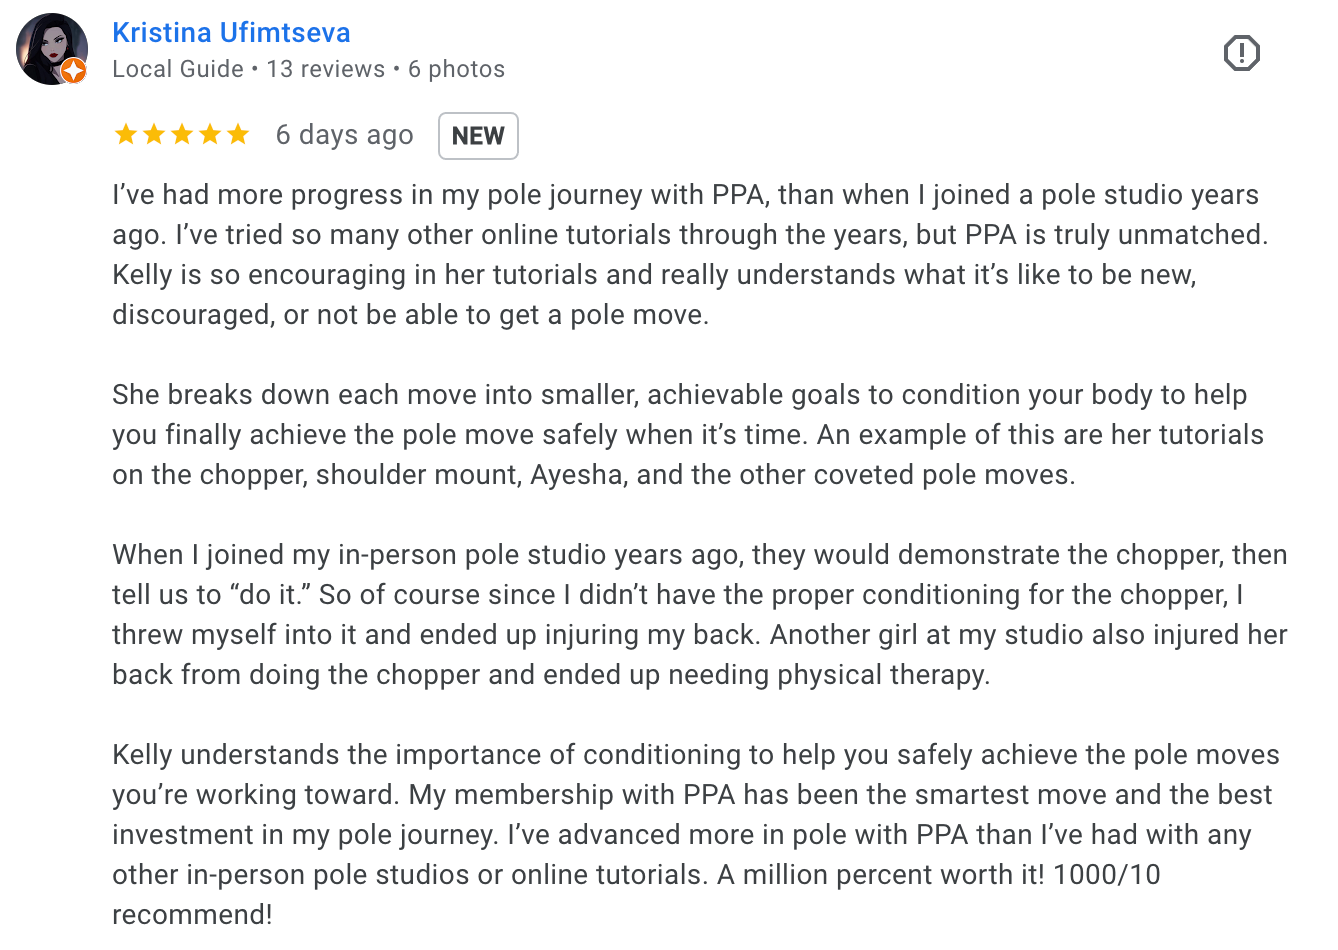Click the '6 photos' count

pyautogui.click(x=456, y=69)
